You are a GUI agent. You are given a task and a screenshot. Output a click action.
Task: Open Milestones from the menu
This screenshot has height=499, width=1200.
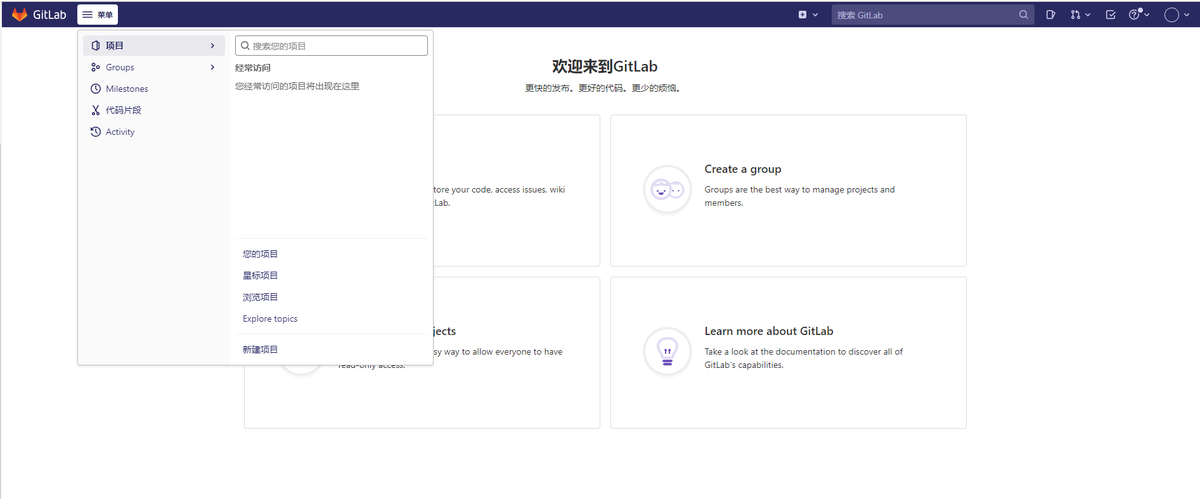pyautogui.click(x=154, y=89)
